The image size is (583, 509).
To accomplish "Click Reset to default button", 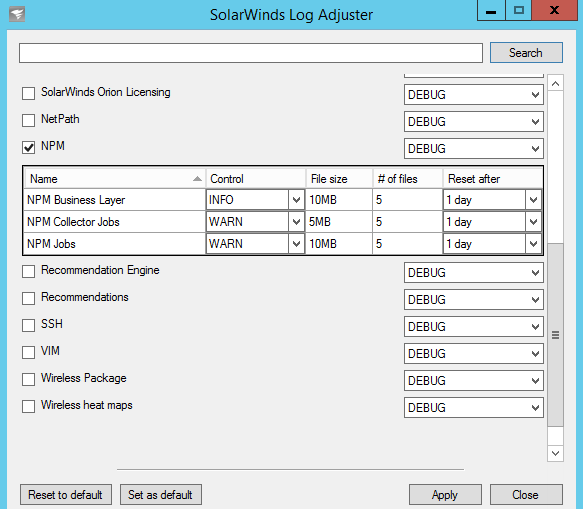I will pyautogui.click(x=66, y=495).
